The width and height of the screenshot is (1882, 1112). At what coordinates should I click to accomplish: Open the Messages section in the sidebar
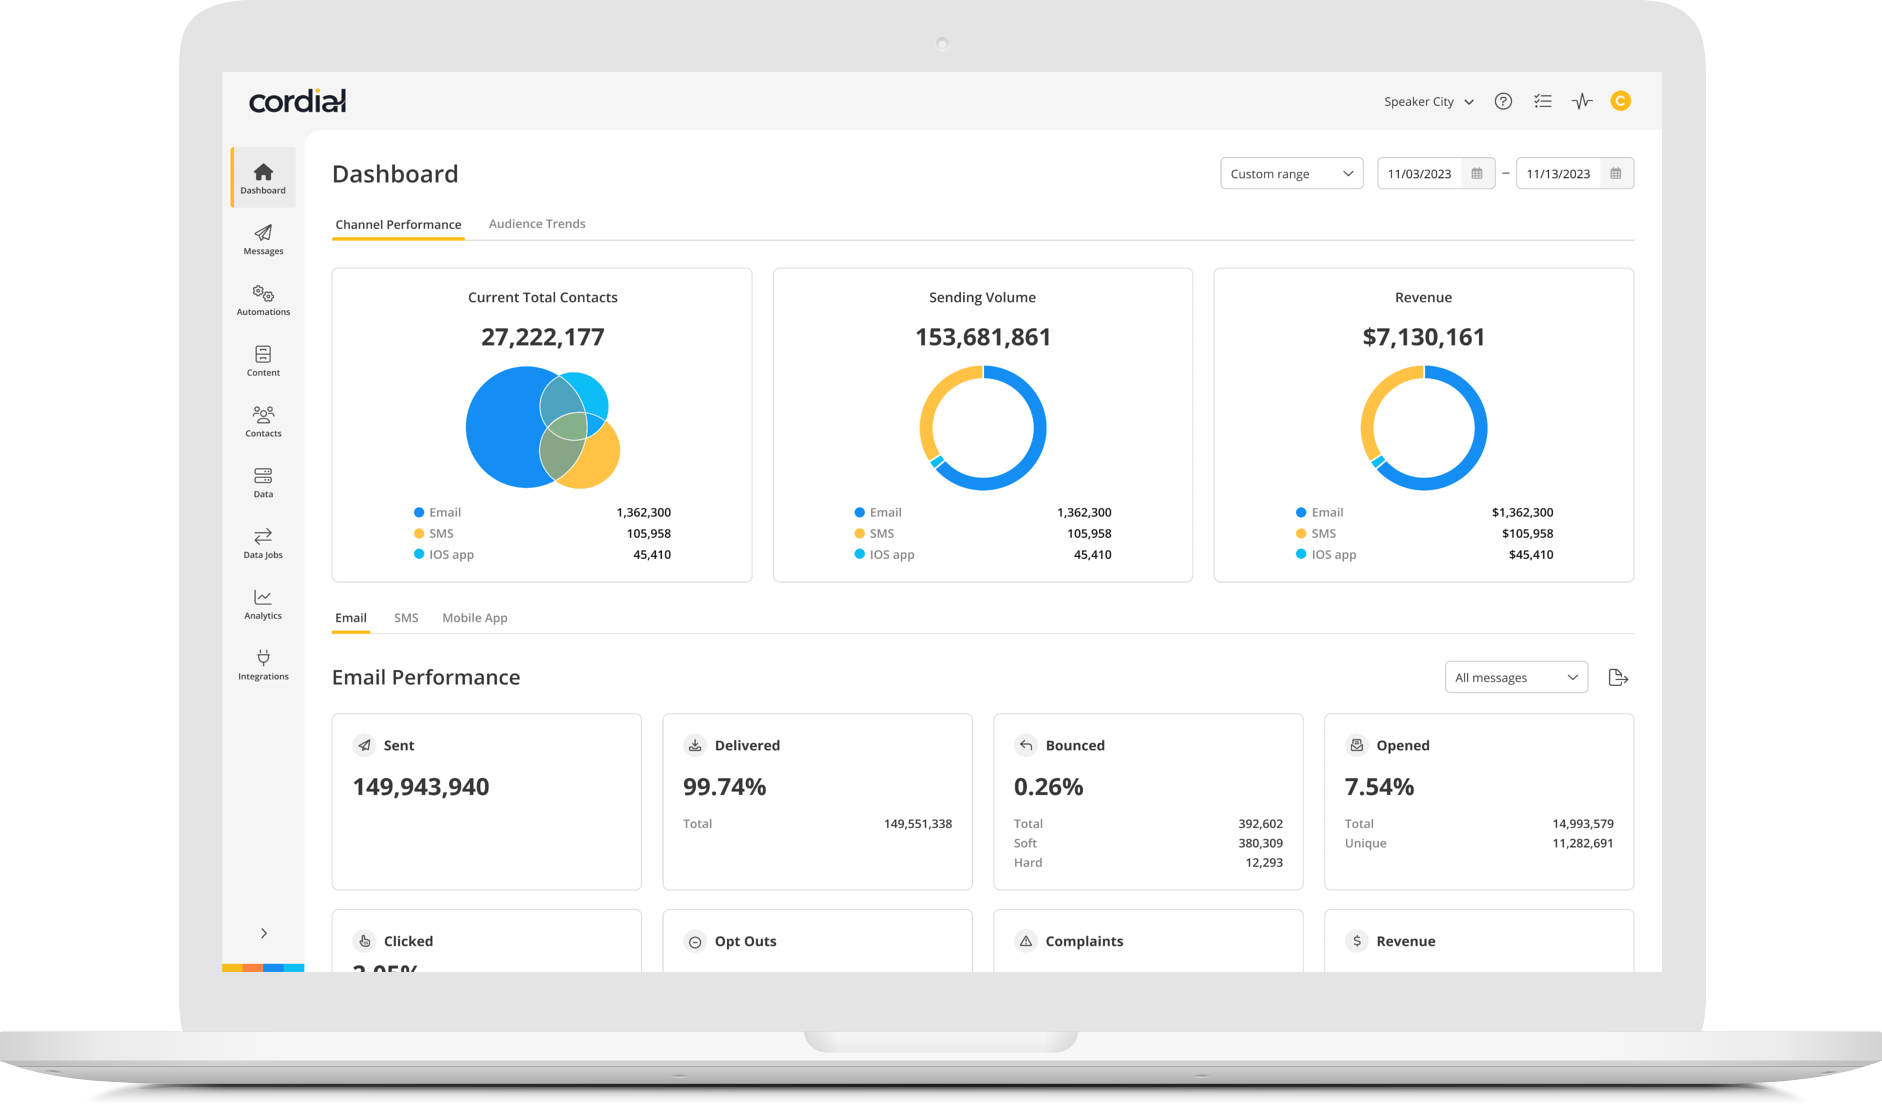click(x=263, y=240)
